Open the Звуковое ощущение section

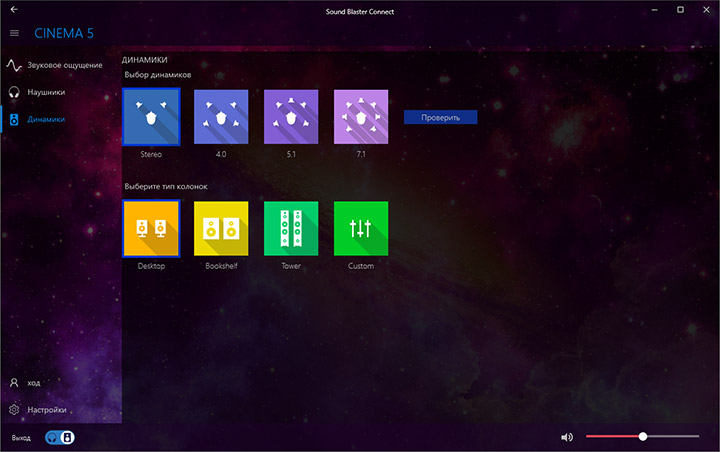[x=61, y=65]
